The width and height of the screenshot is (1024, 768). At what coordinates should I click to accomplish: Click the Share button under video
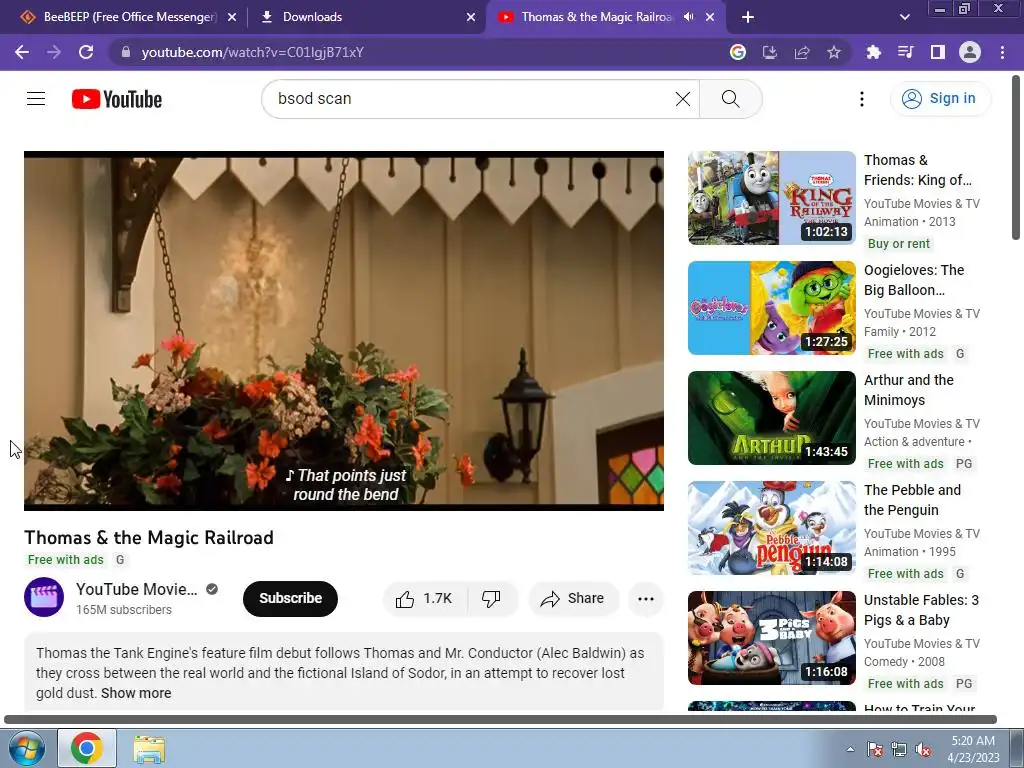tap(573, 599)
